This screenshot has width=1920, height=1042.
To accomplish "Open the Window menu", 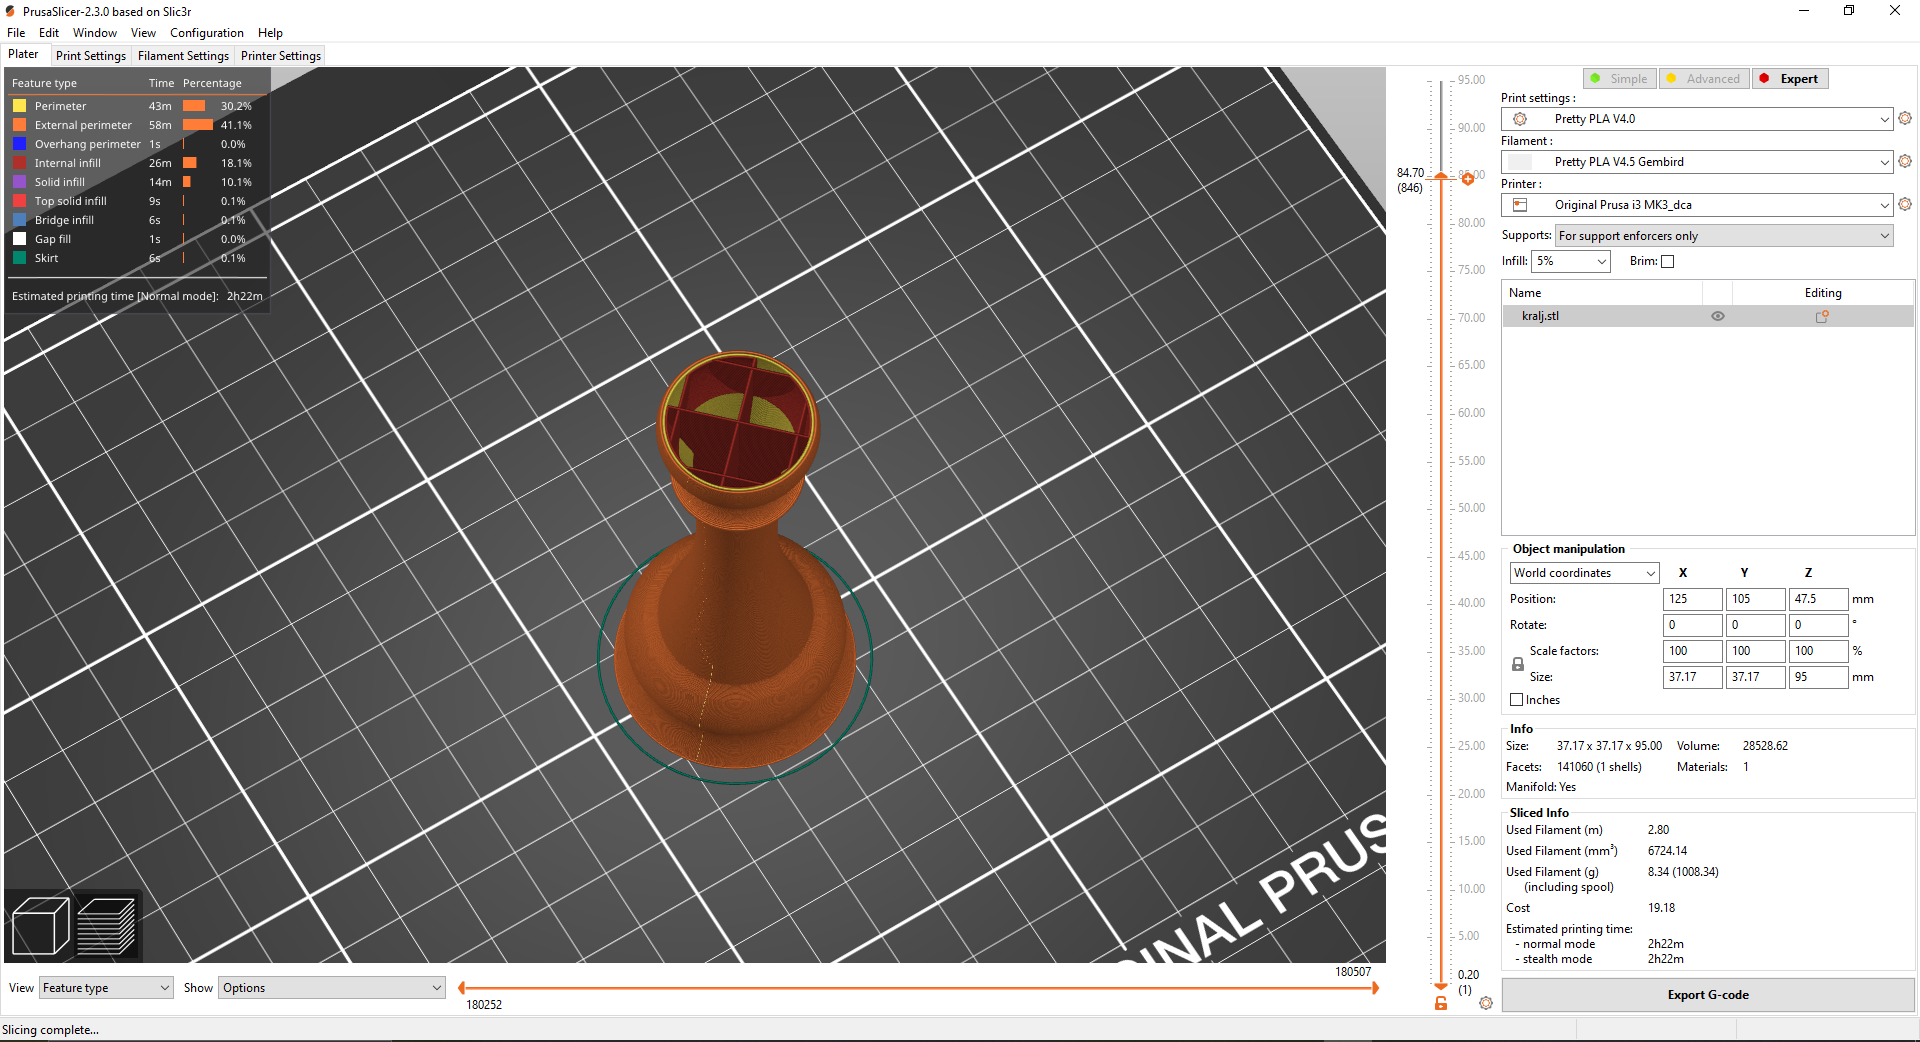I will (x=95, y=33).
